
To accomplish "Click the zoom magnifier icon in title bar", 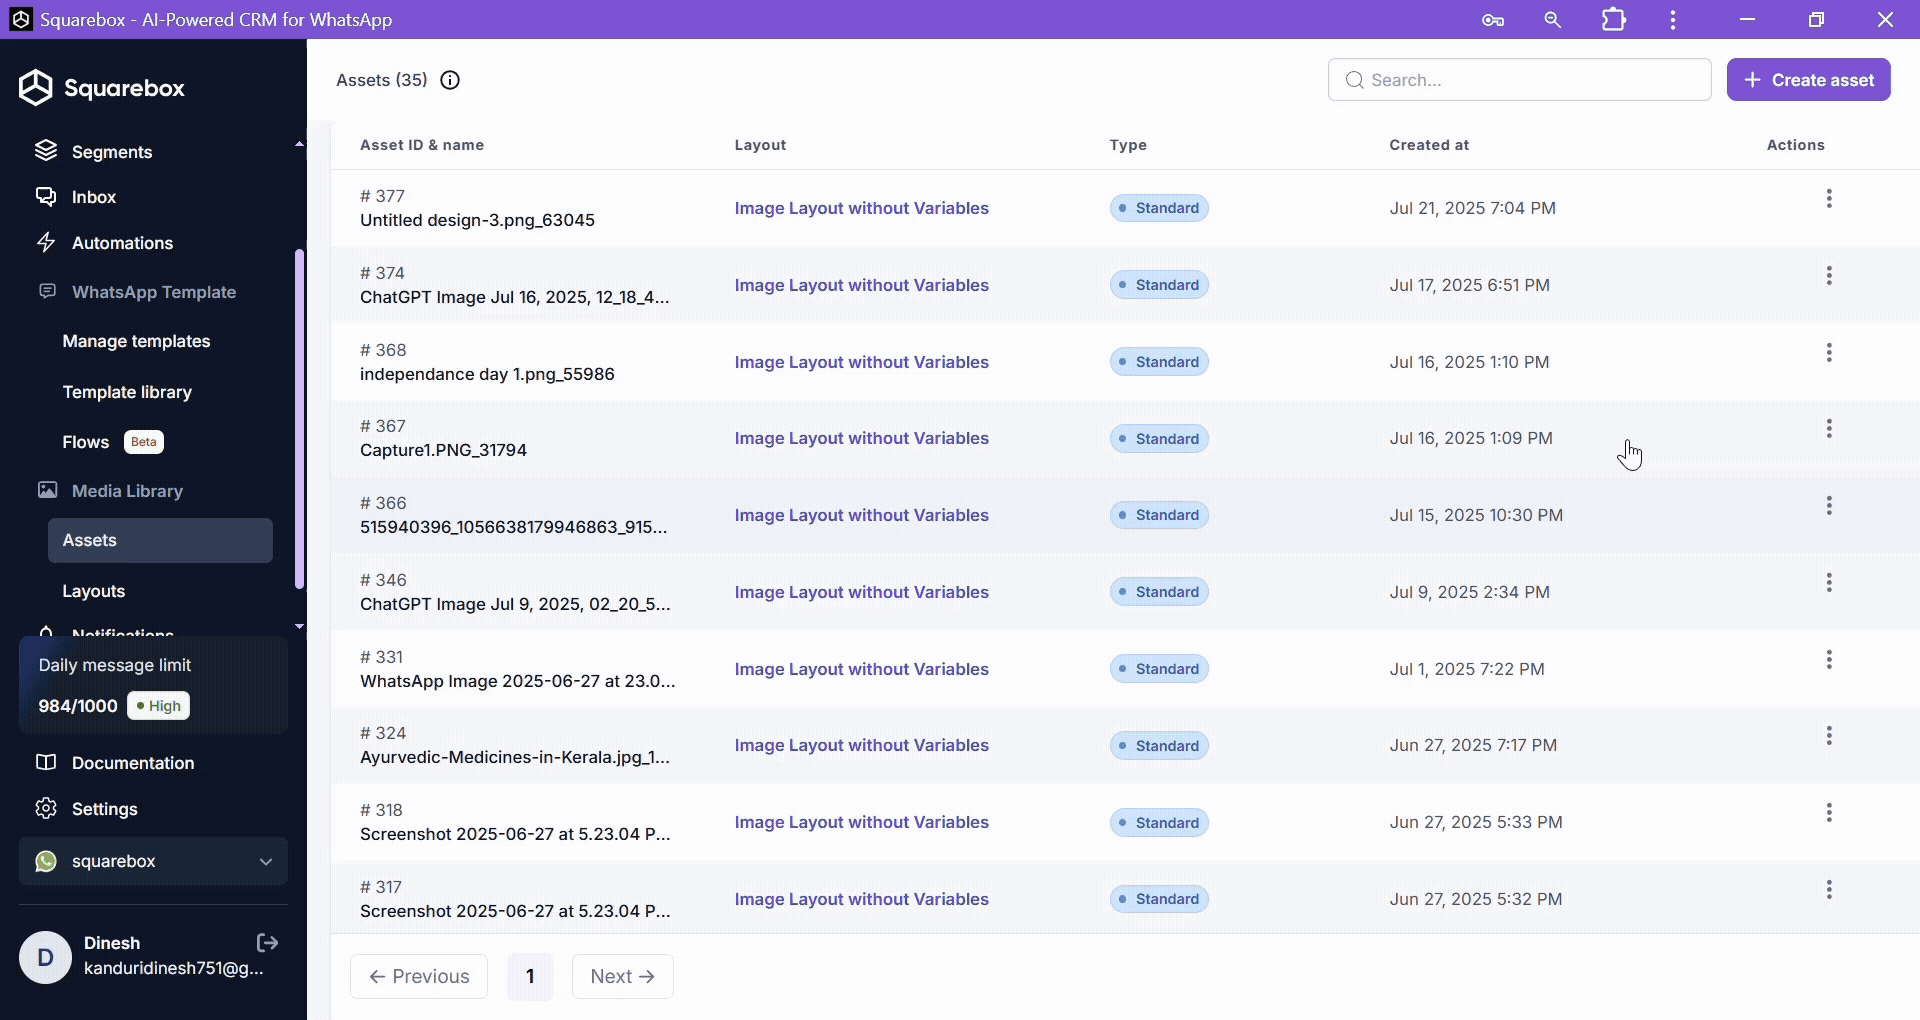I will (x=1552, y=20).
